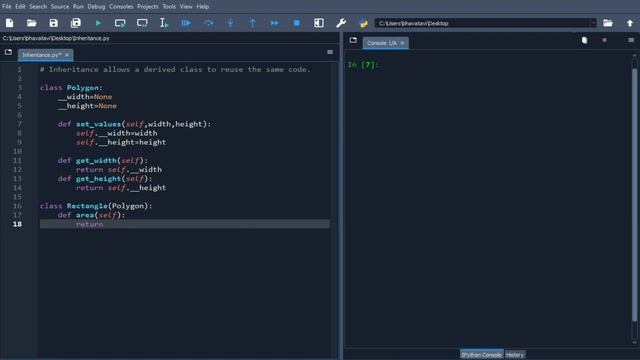The height and width of the screenshot is (360, 640).
Task: Open preferences wrench icon
Action: tap(341, 23)
